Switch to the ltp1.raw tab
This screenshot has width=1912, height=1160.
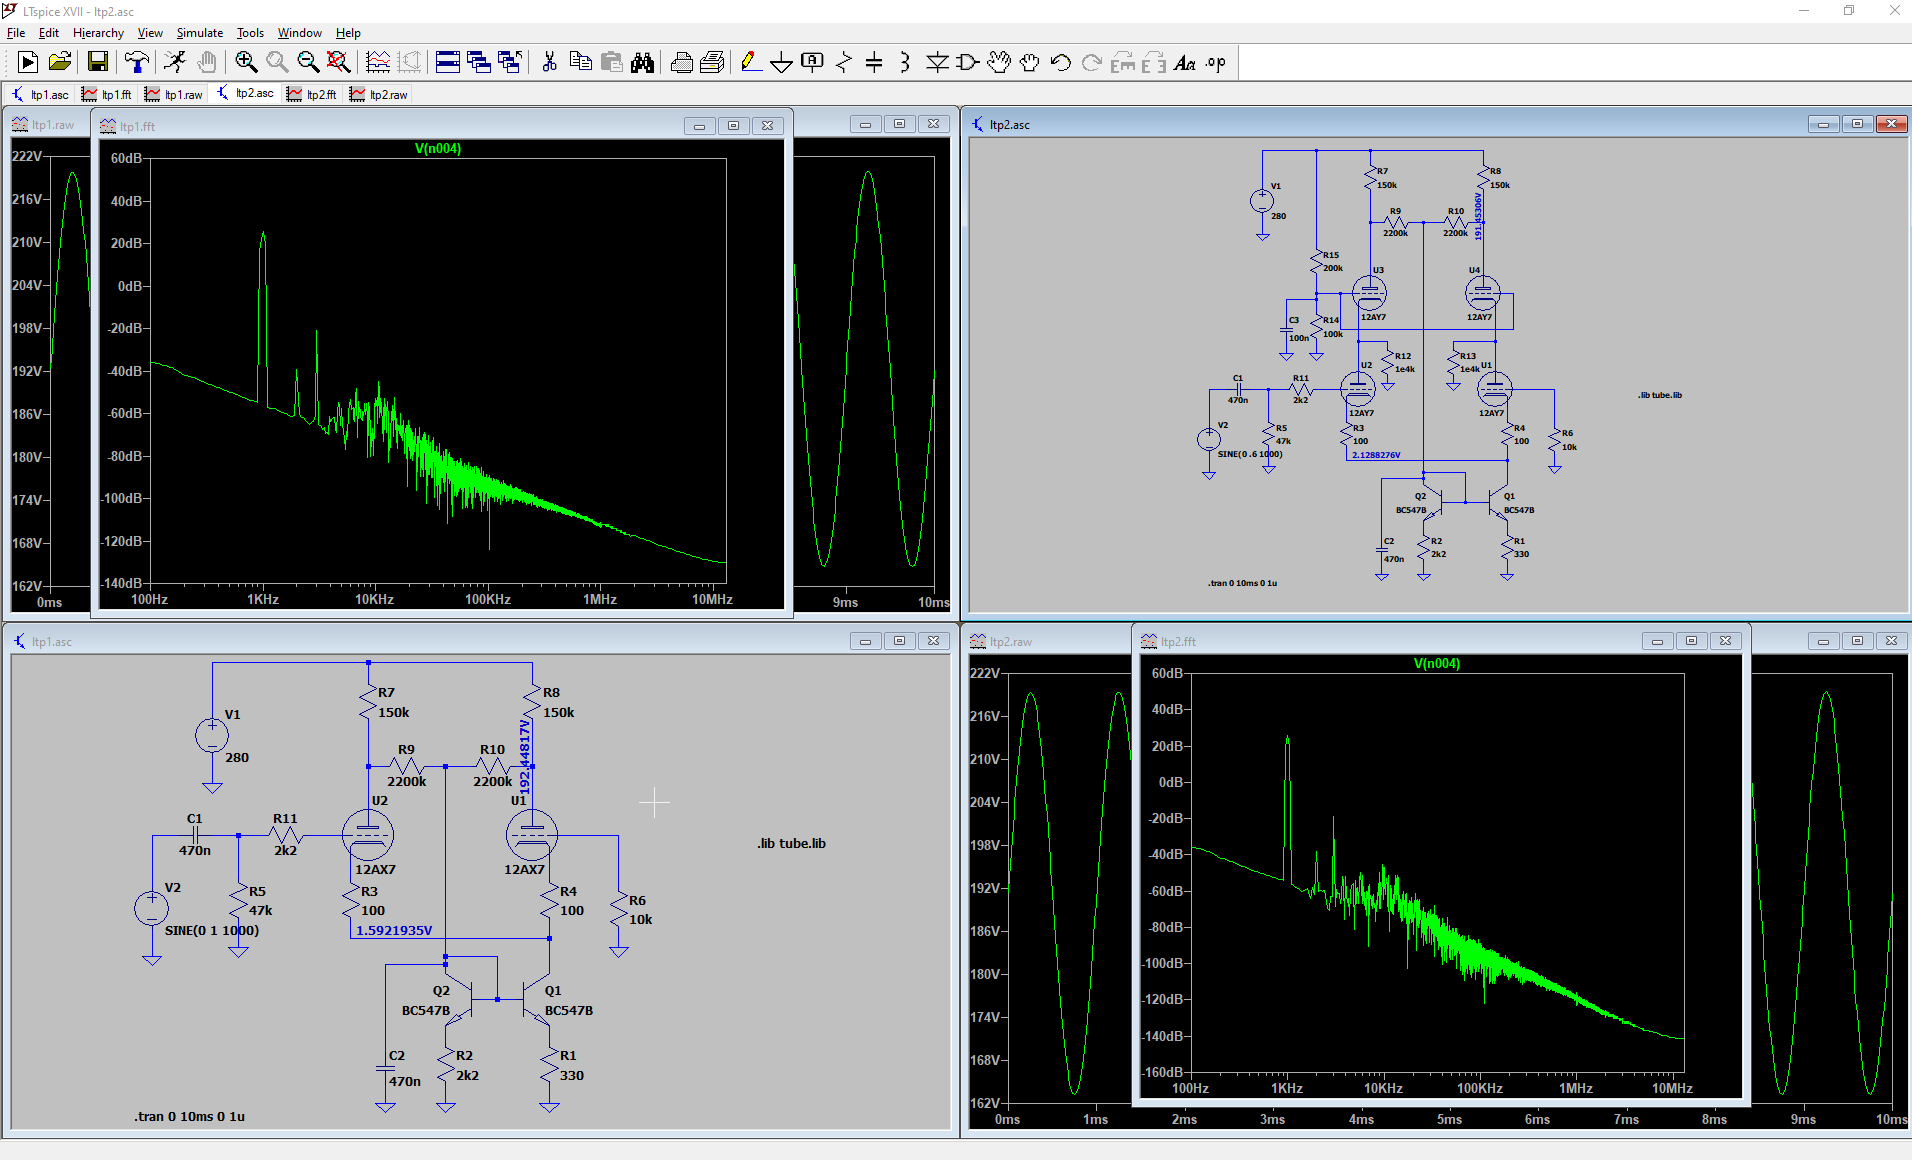(x=174, y=94)
